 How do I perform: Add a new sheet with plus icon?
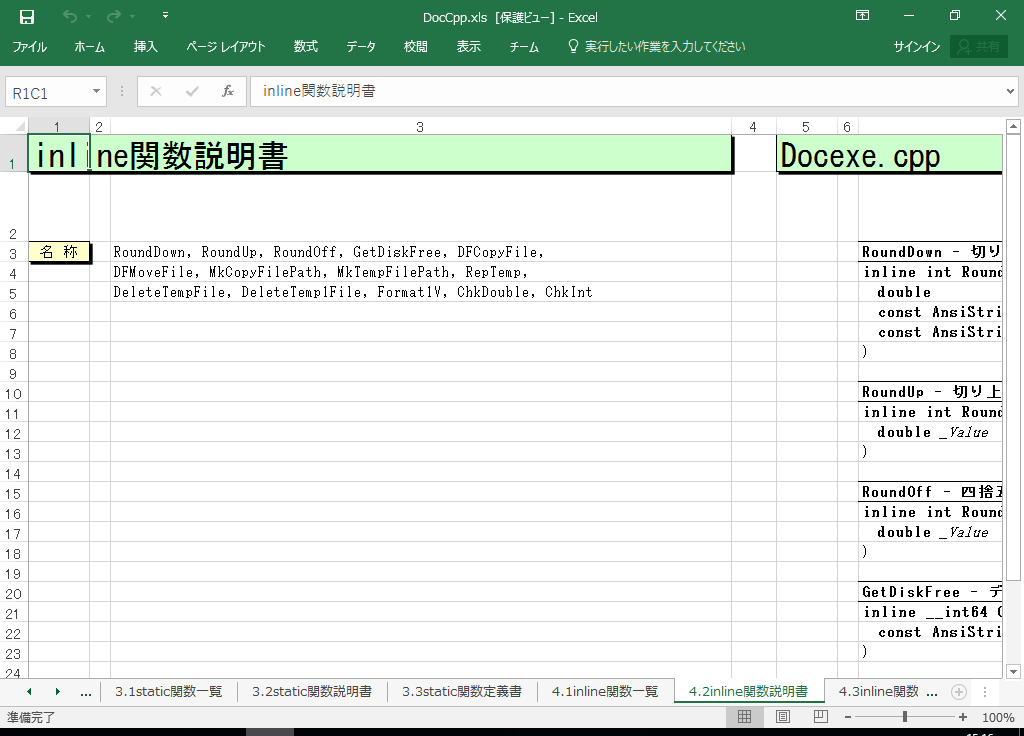tap(958, 691)
